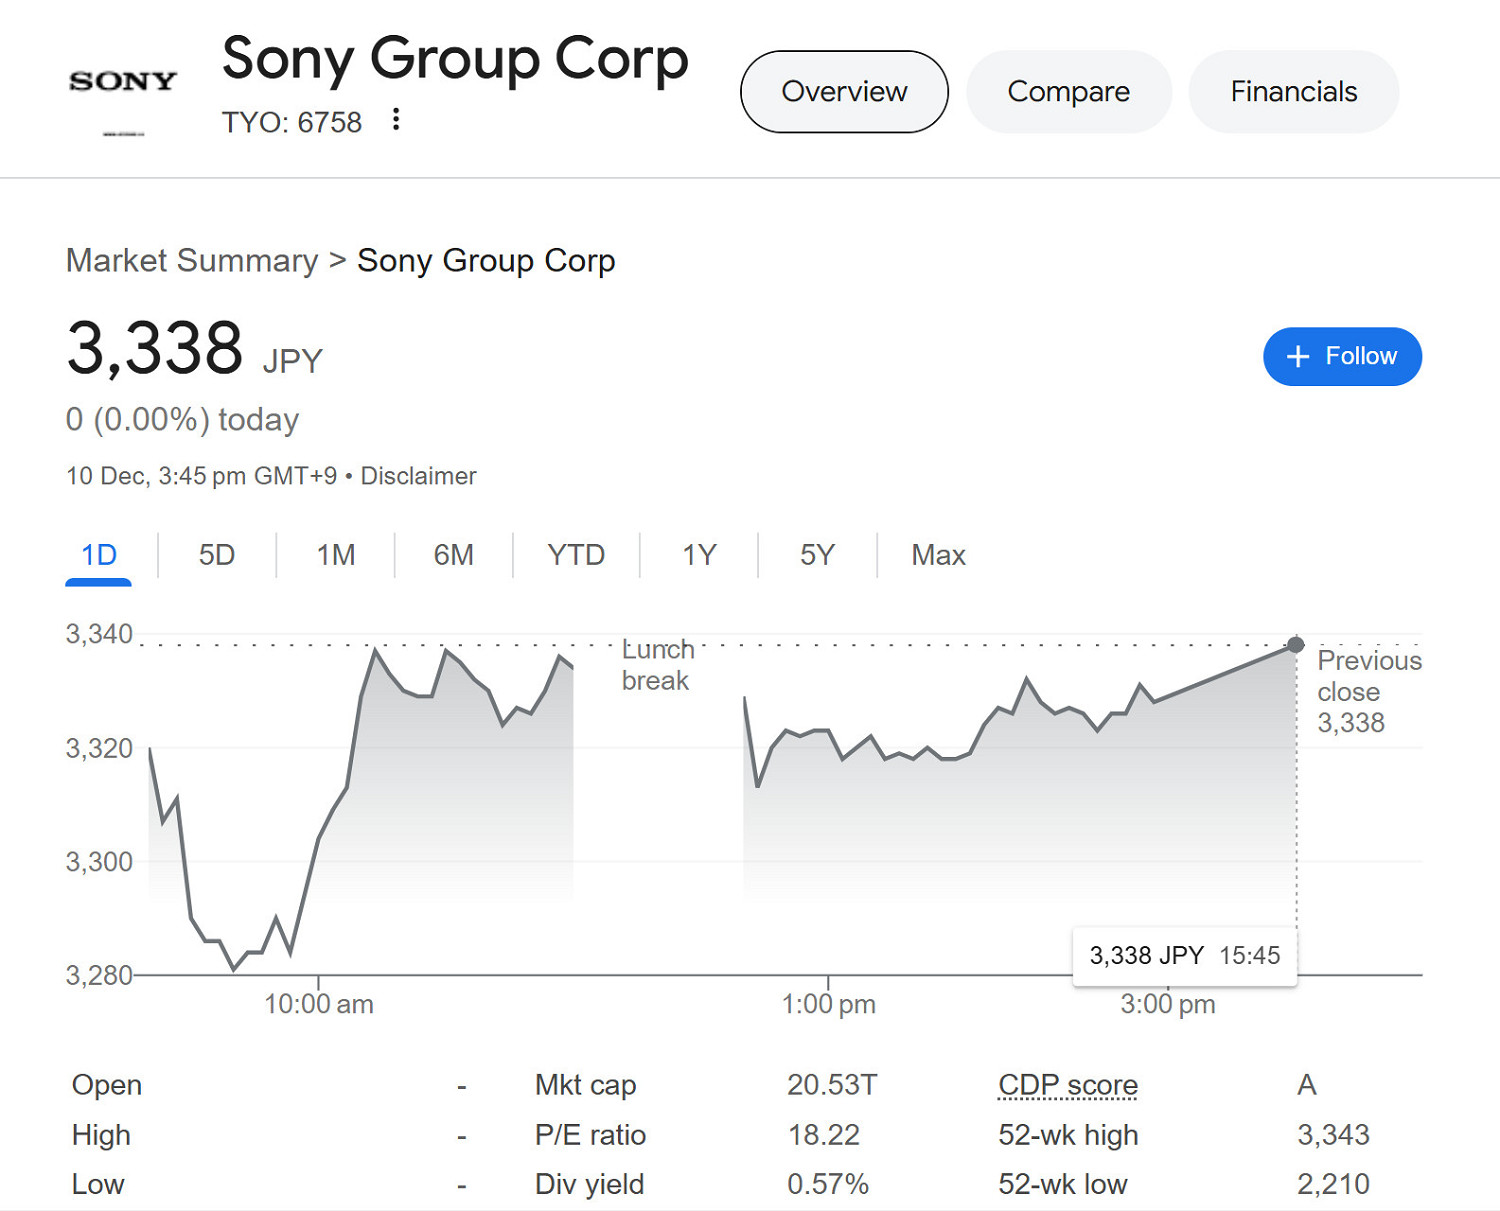Switch chart to 5Y range

[x=817, y=555]
